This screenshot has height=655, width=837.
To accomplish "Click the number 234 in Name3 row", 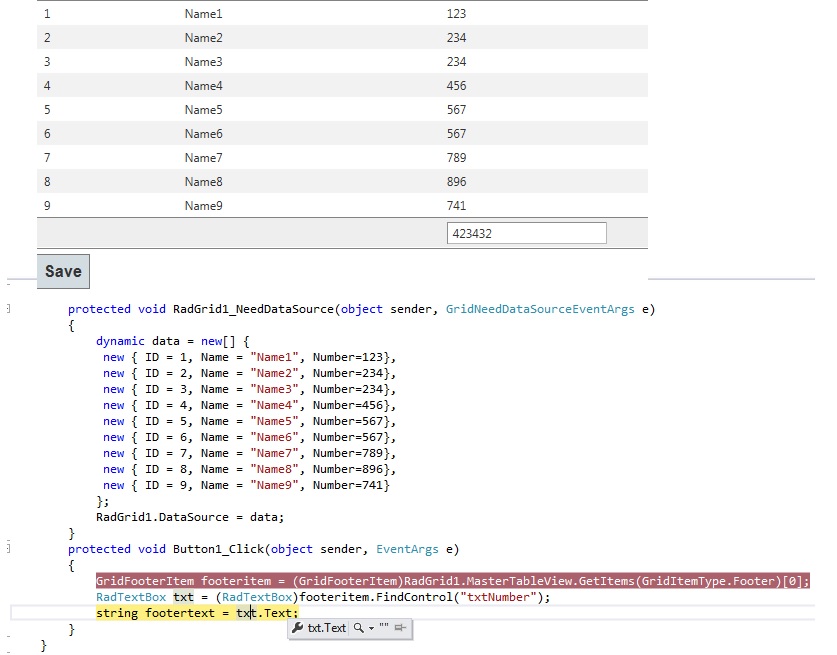I will (x=456, y=62).
